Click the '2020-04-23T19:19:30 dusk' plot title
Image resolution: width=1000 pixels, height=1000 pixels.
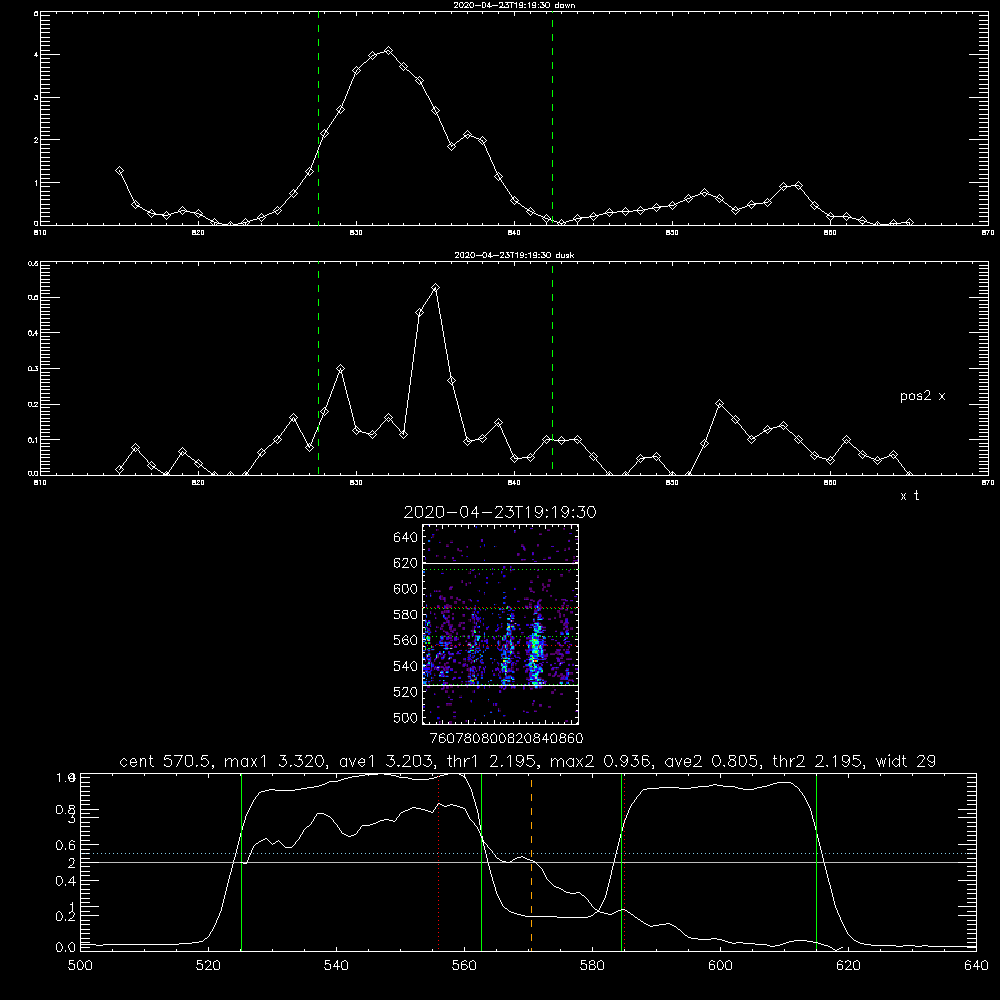click(514, 255)
